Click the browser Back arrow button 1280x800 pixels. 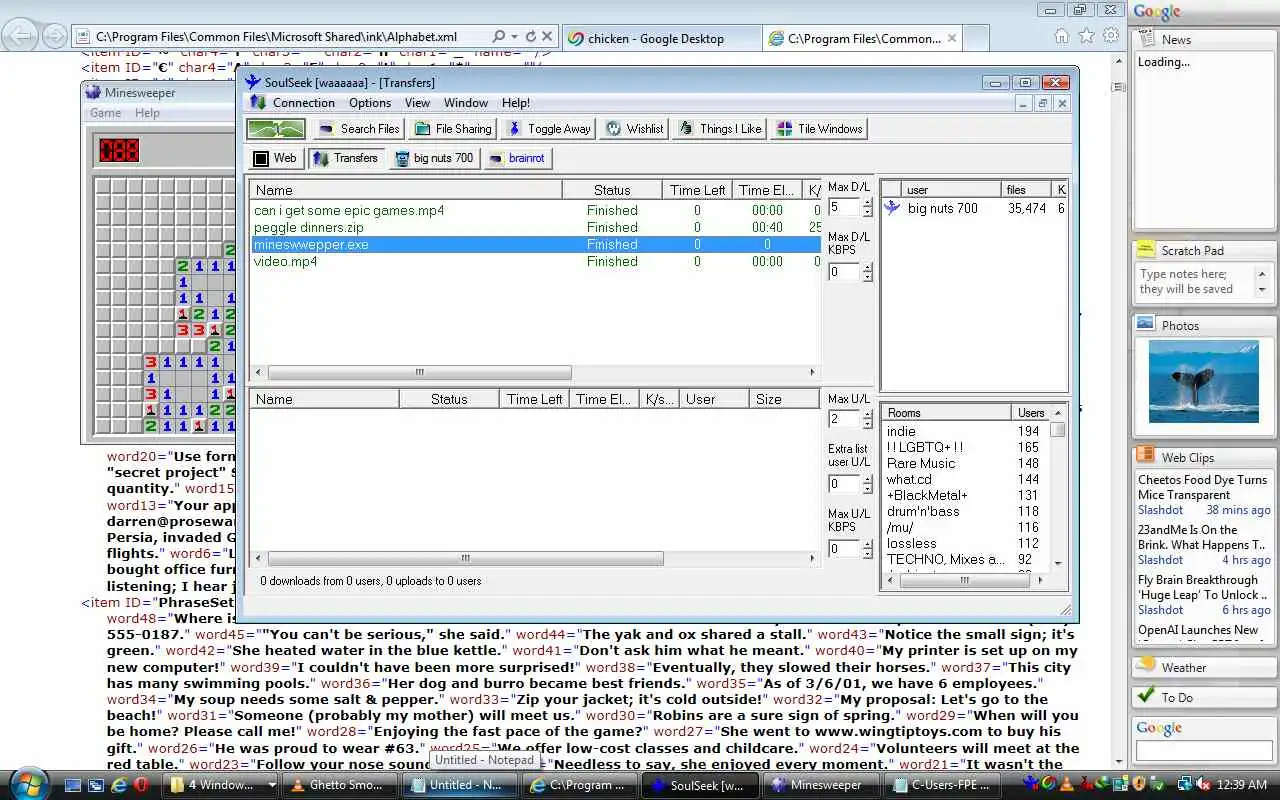pos(22,36)
